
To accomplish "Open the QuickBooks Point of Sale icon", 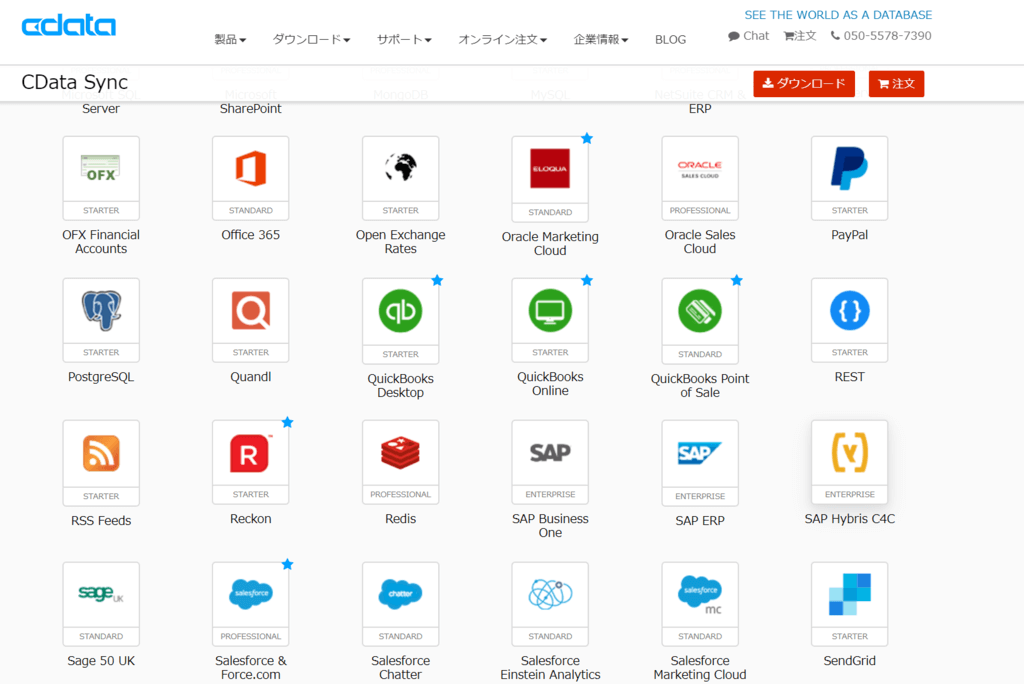I will [699, 312].
